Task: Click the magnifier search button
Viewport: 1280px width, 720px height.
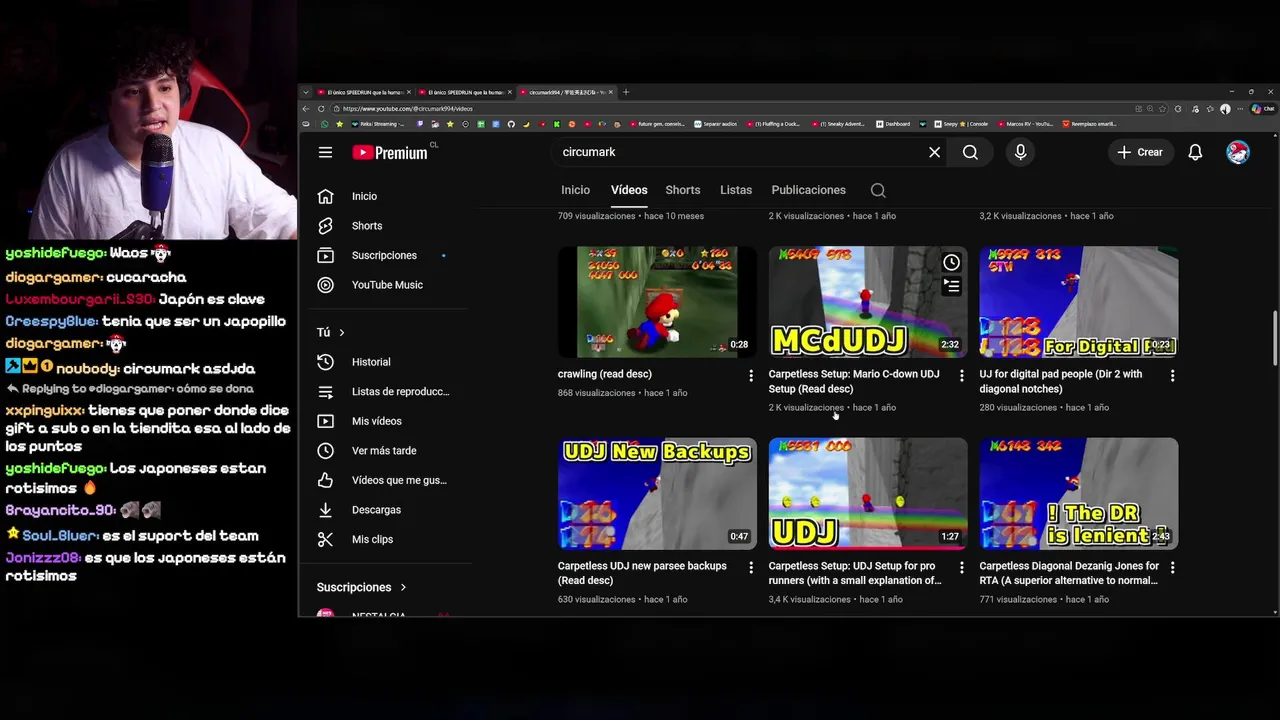Action: point(970,152)
